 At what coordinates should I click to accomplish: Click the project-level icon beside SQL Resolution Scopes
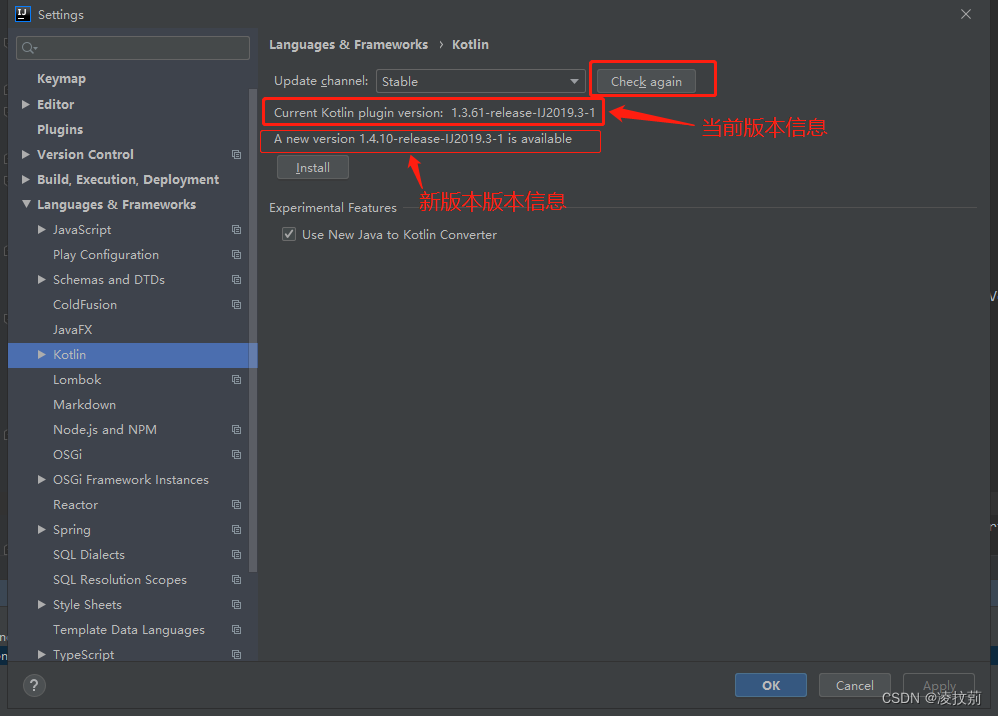[x=237, y=580]
